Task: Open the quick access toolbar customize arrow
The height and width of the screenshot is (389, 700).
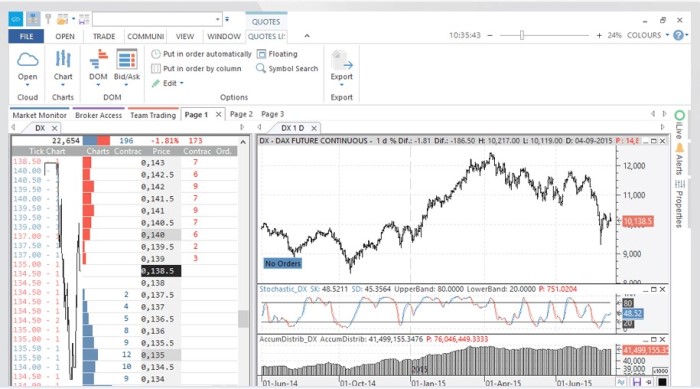Action: click(x=227, y=19)
